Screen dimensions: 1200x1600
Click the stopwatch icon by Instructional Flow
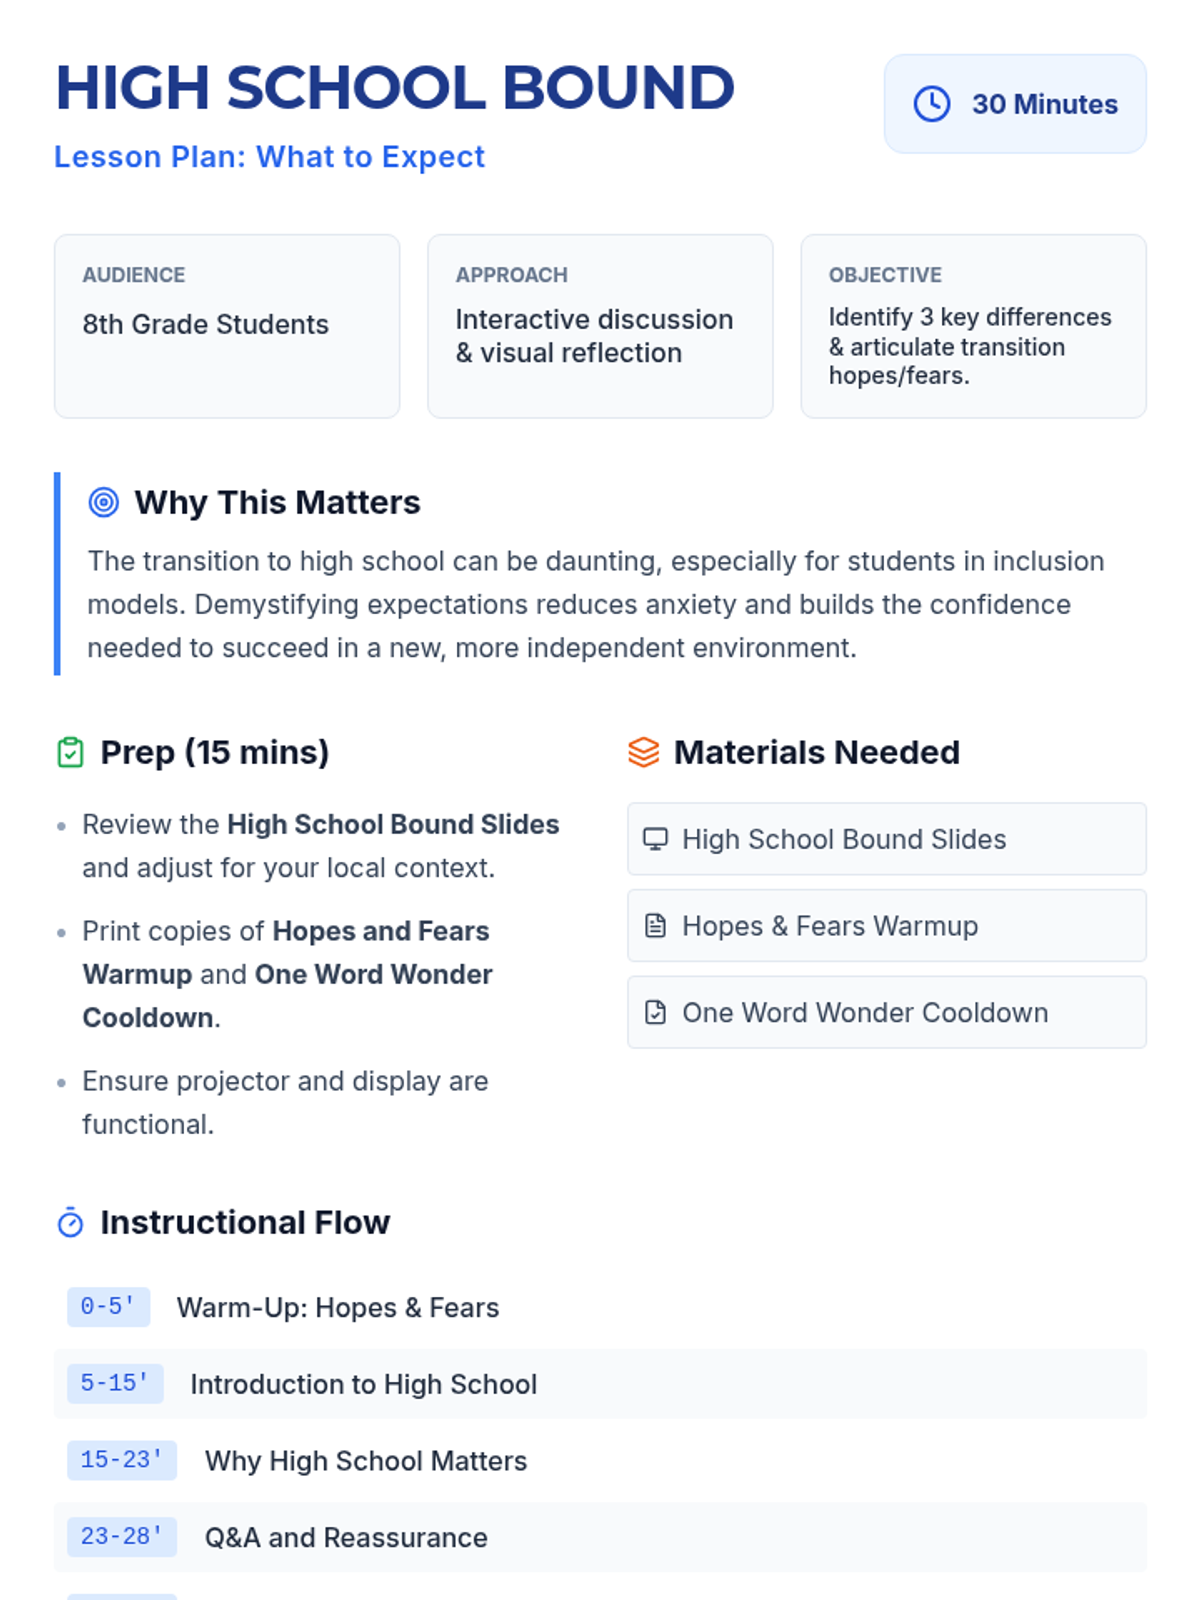(71, 1222)
